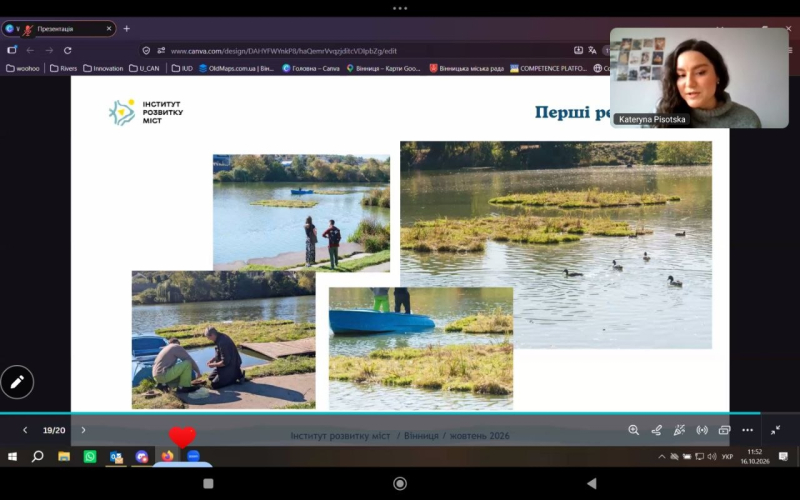Open a new browser tab
This screenshot has width=800, height=500.
pos(127,29)
